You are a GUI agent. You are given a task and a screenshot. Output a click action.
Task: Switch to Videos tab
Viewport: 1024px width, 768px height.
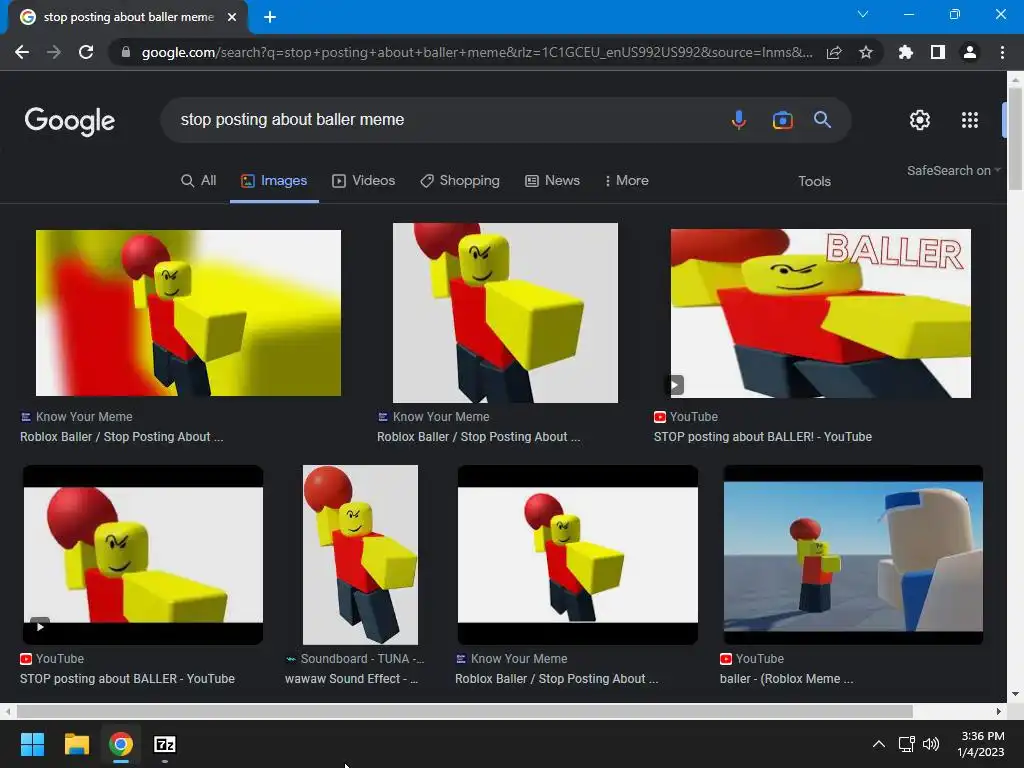pos(364,181)
